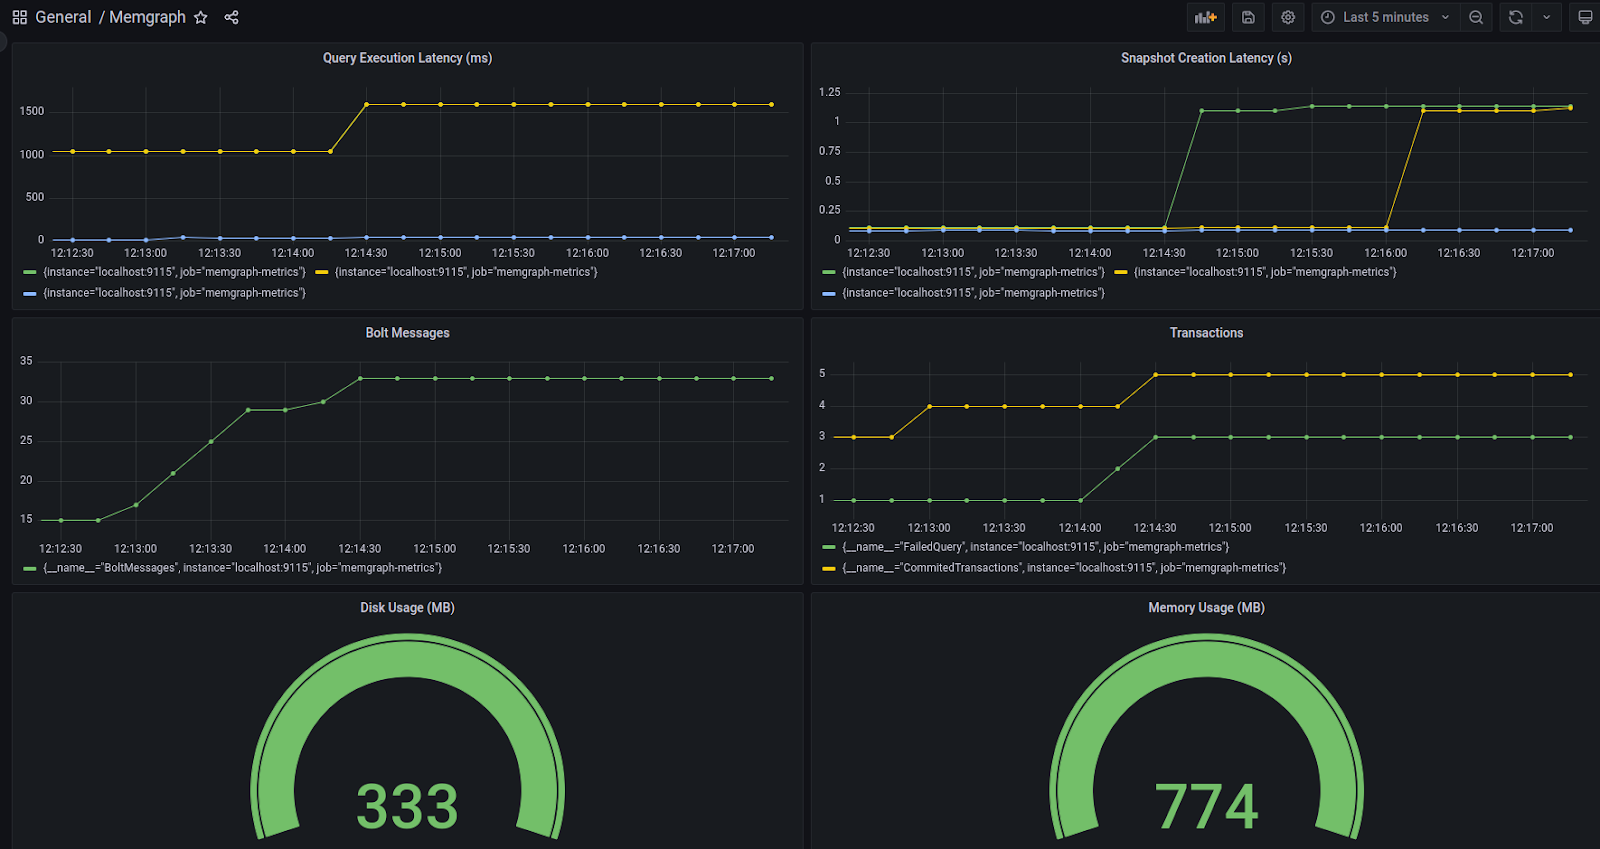Expand the refresh interval dropdown
The height and width of the screenshot is (849, 1600).
point(1547,17)
